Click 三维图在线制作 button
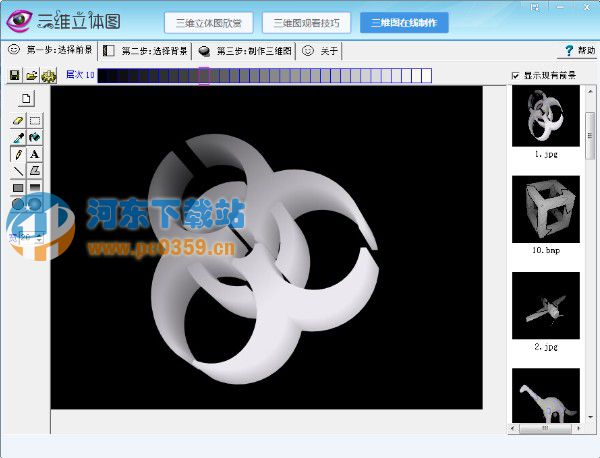The width and height of the screenshot is (600, 458). pos(404,23)
